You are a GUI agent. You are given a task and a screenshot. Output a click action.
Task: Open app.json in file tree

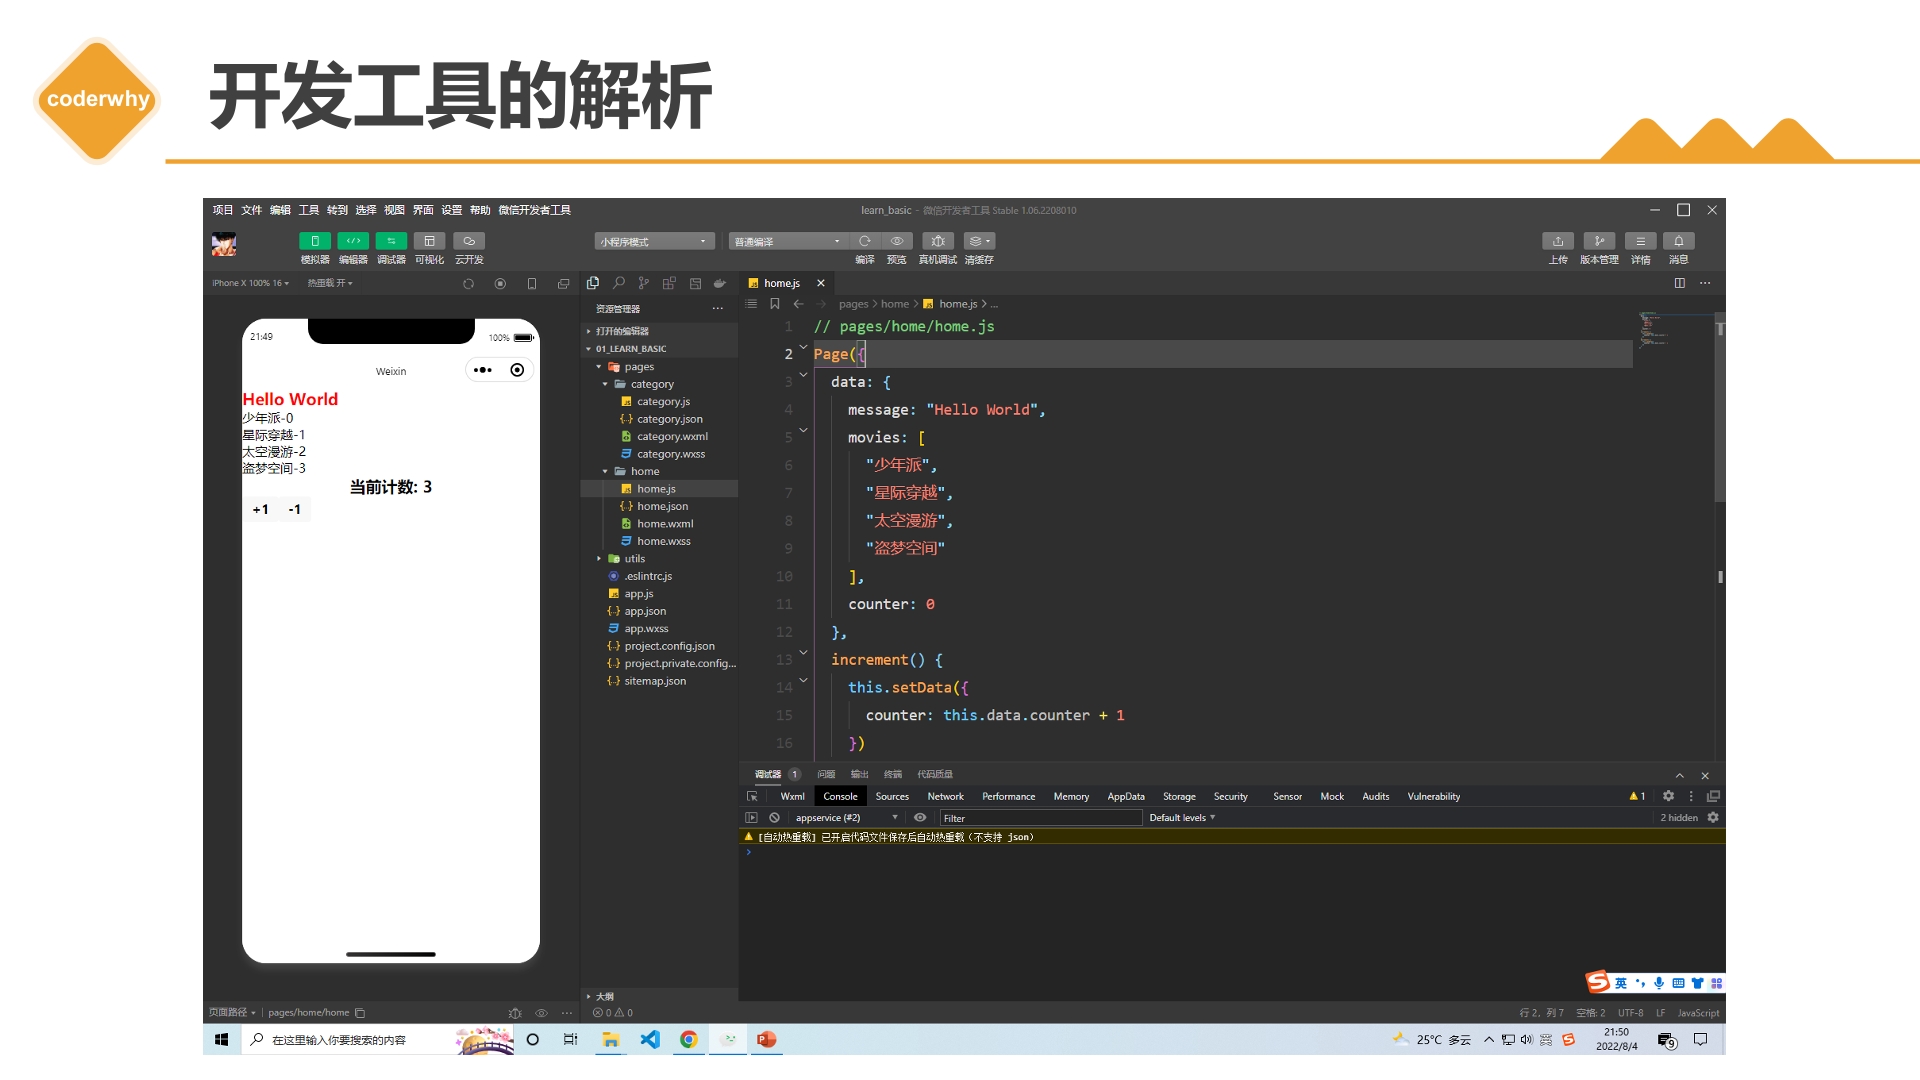click(659, 611)
